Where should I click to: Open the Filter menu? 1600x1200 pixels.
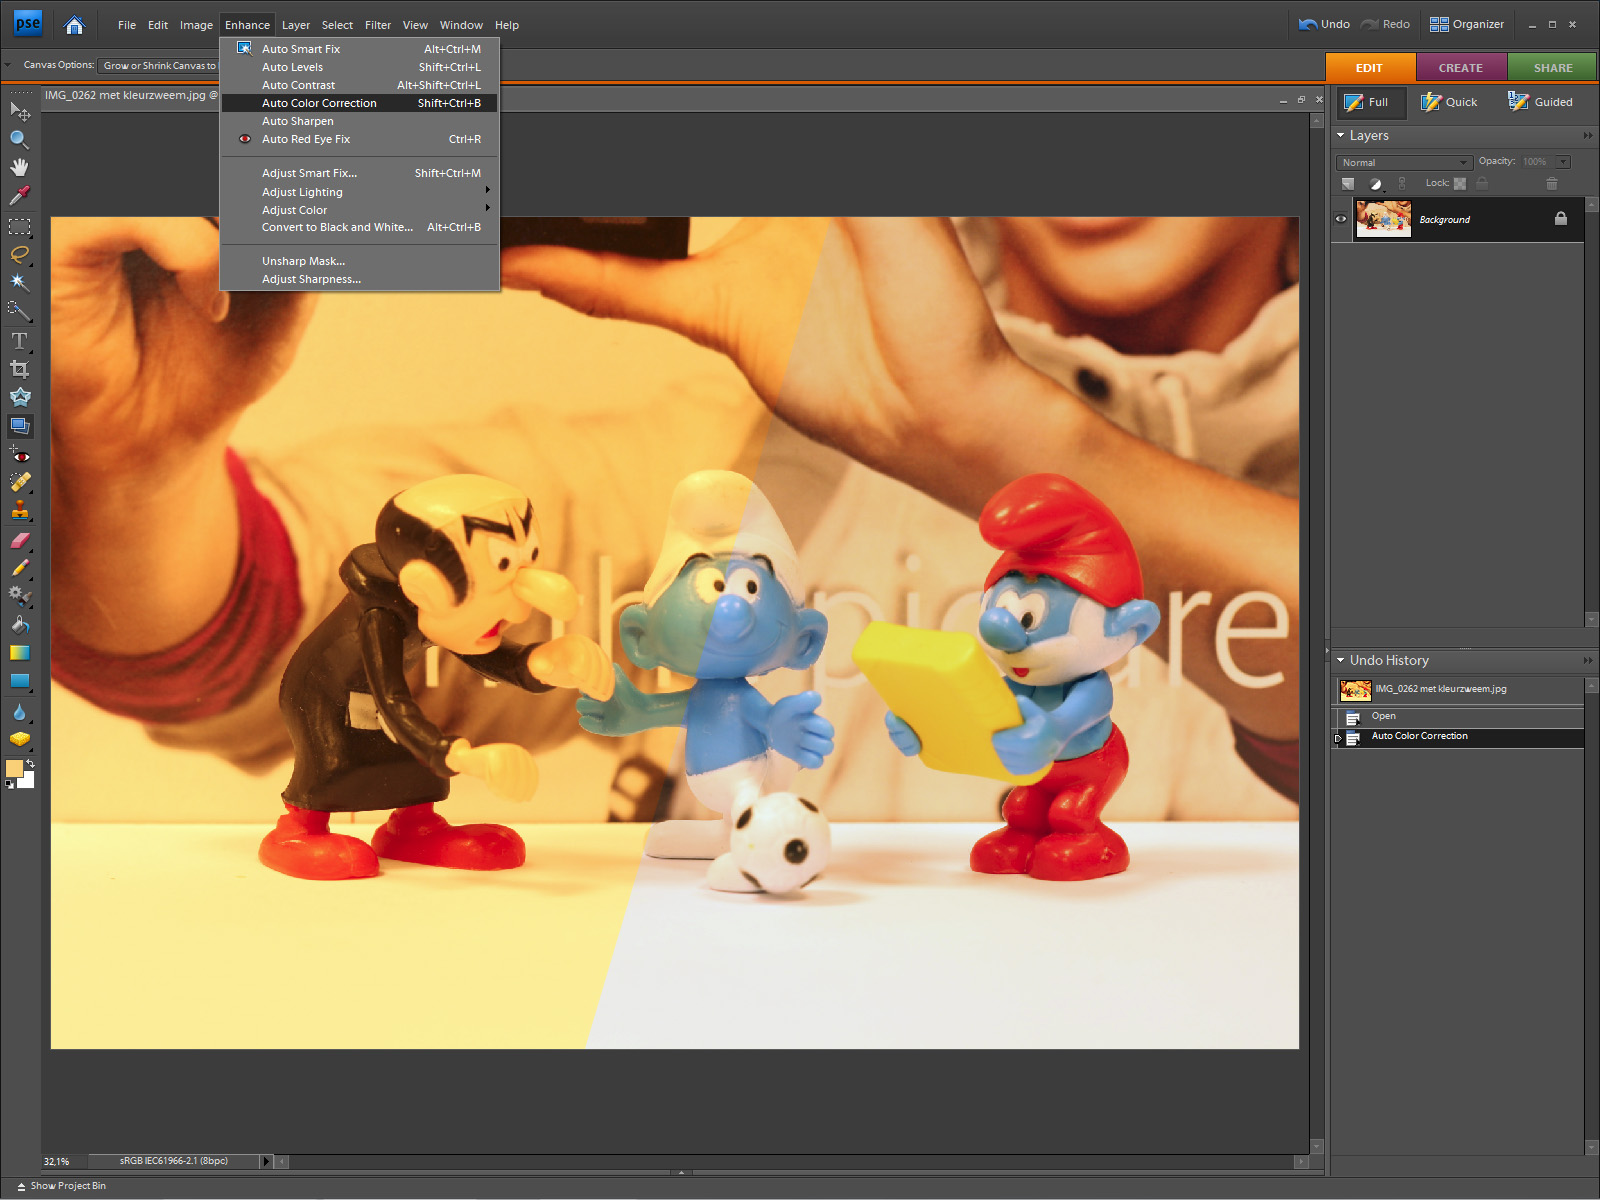pos(378,25)
